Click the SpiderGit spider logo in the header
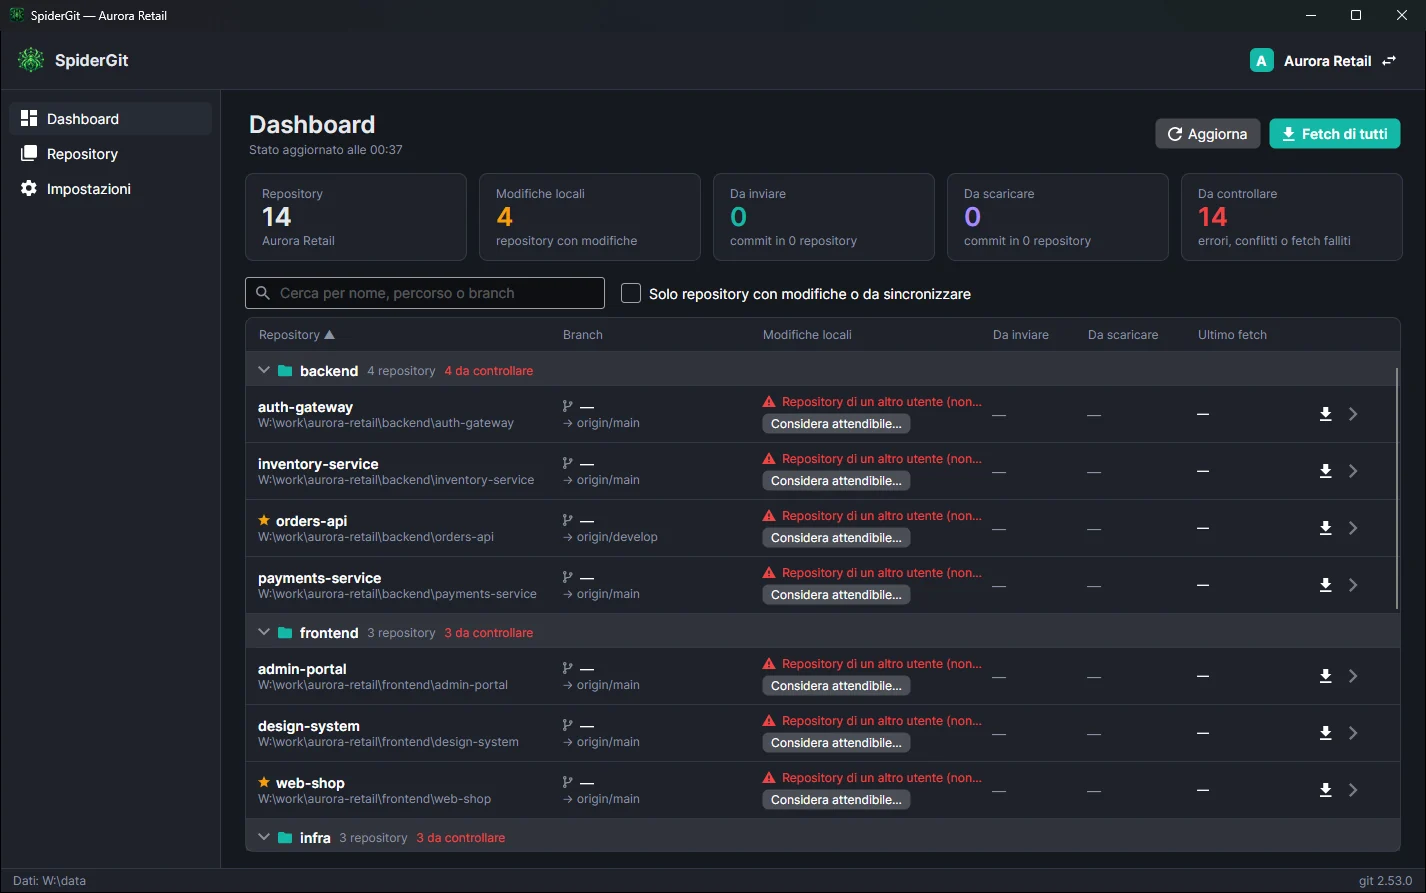 (x=31, y=60)
